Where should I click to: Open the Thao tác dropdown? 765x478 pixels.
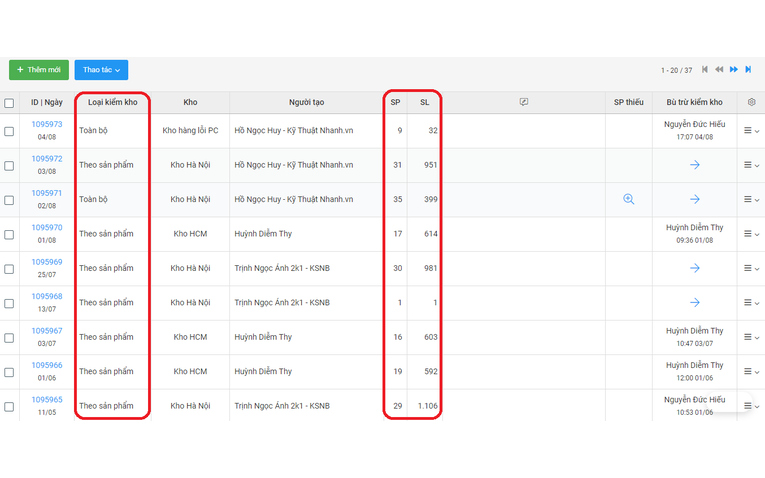click(101, 70)
